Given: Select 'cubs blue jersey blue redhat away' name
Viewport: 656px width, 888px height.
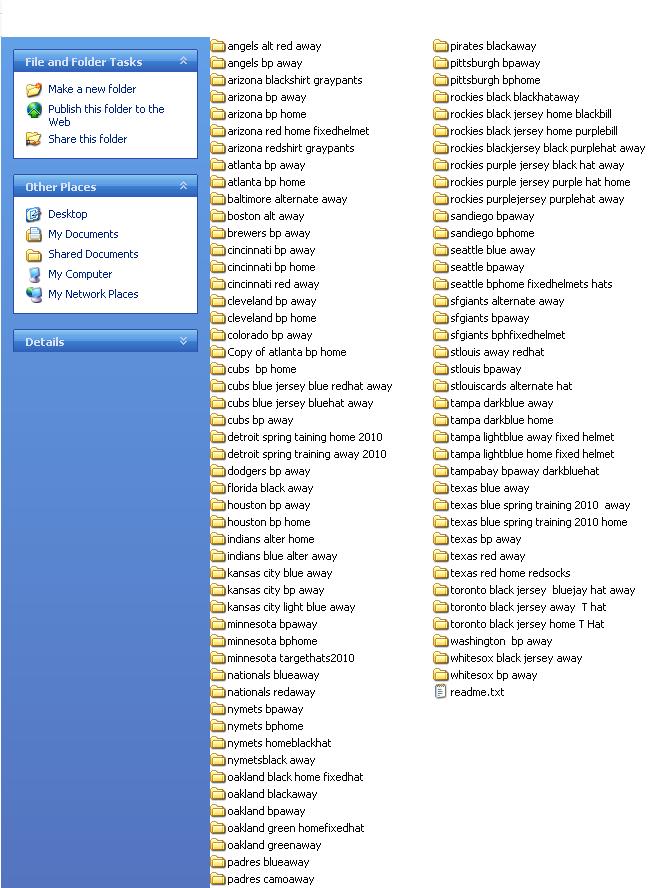Looking at the screenshot, I should click(x=309, y=386).
